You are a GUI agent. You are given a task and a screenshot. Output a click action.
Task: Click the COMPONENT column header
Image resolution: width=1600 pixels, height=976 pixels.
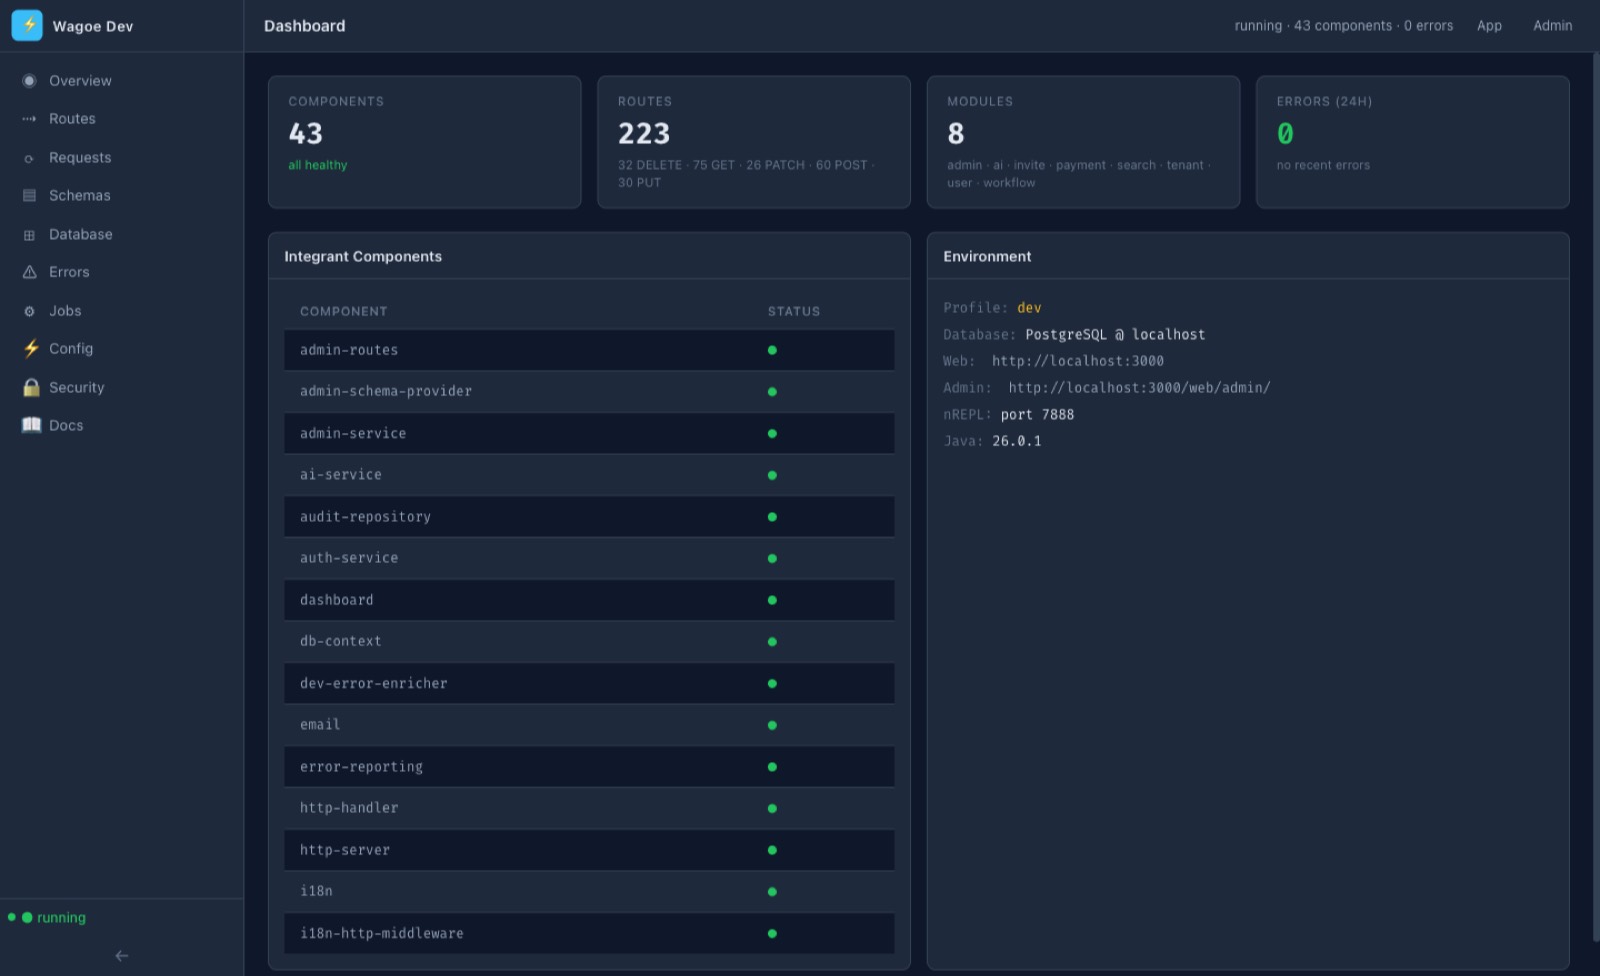coord(343,312)
